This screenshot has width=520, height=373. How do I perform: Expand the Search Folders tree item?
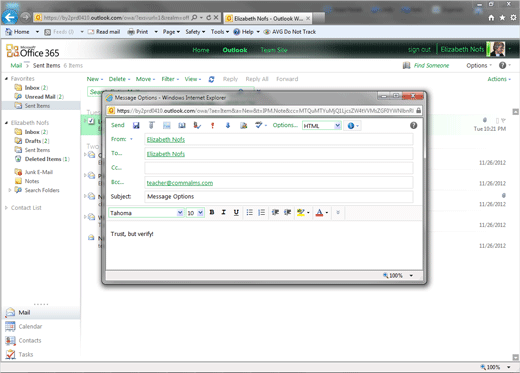click(10, 190)
